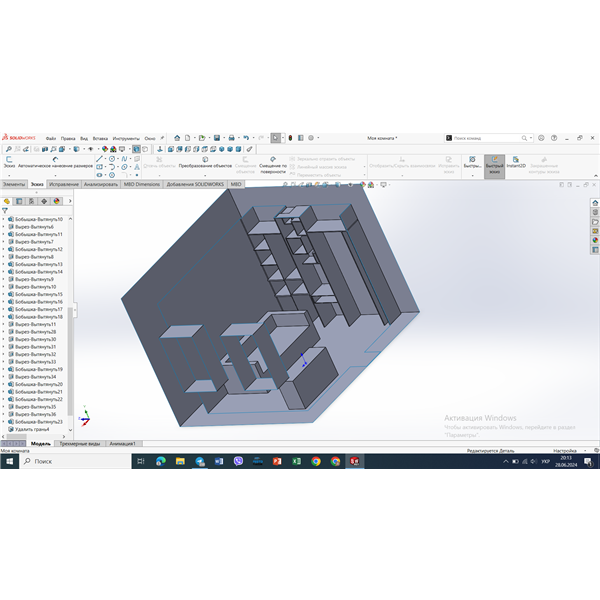Open Microsoft Word from the taskbar
Image resolution: width=600 pixels, height=600 pixels.
[219, 461]
